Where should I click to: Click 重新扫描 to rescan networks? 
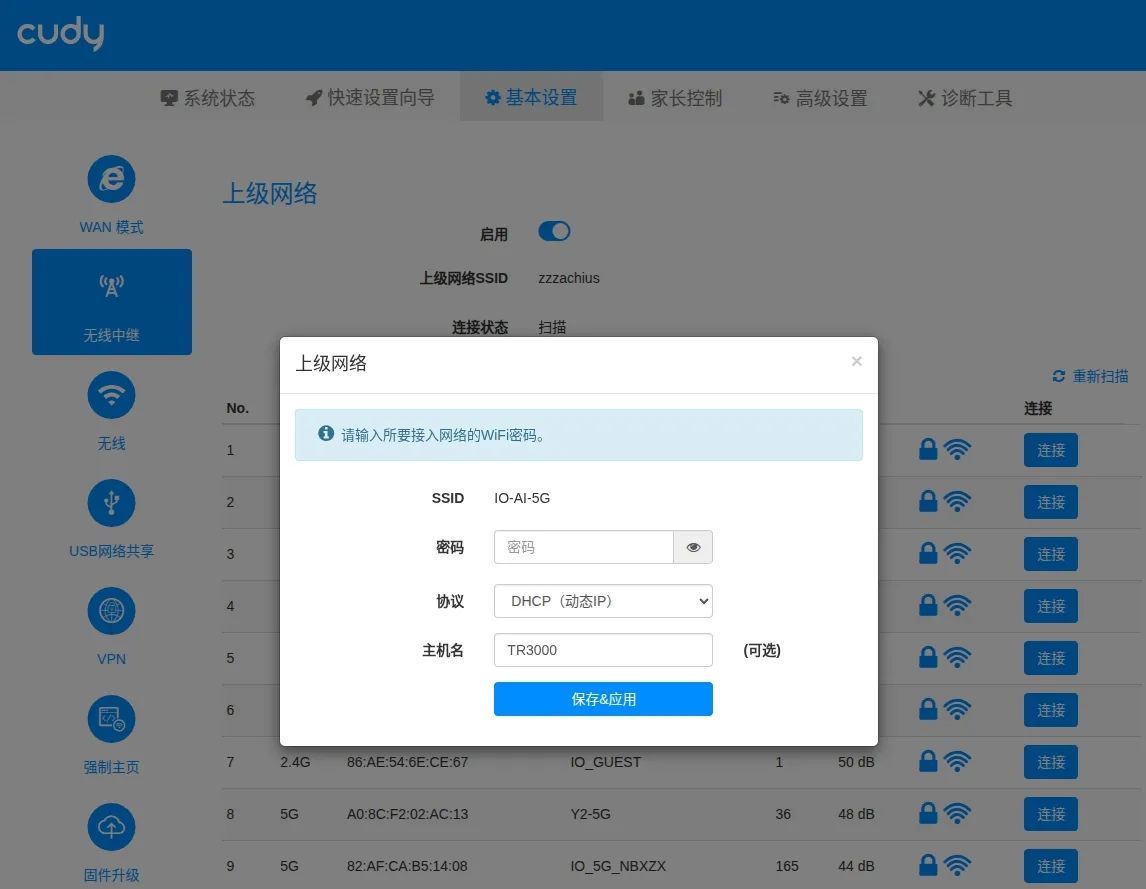point(1090,376)
